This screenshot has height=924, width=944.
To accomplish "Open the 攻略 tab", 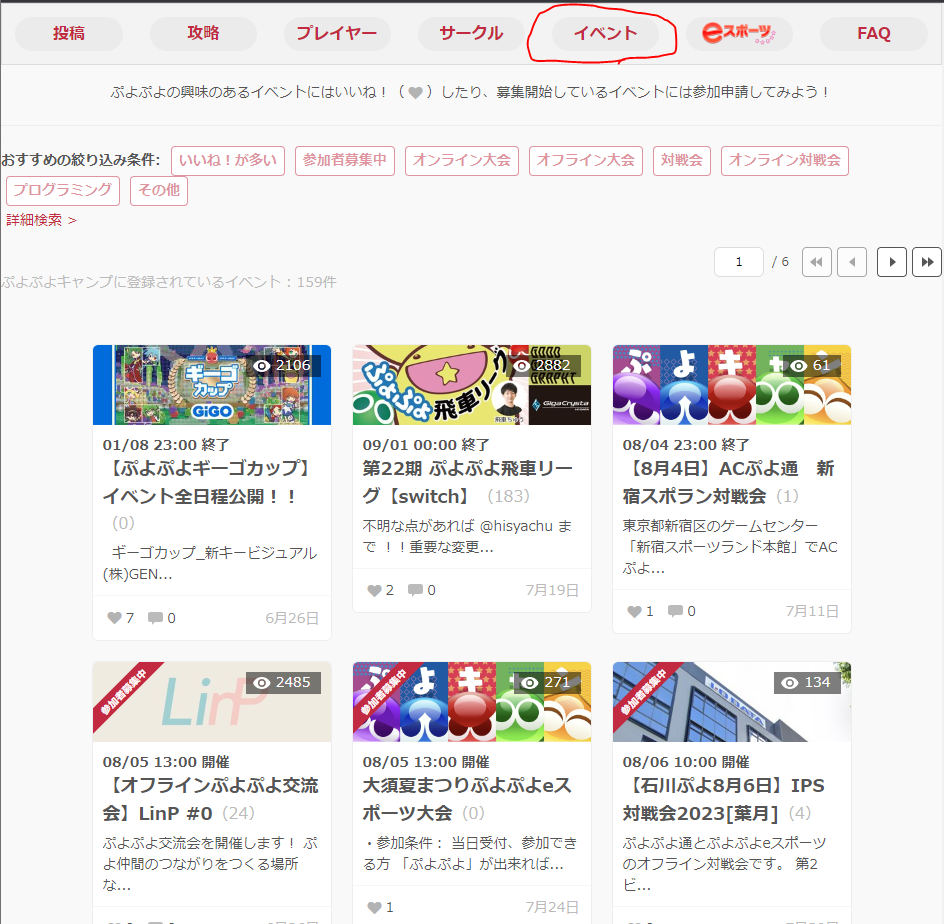I will (203, 34).
